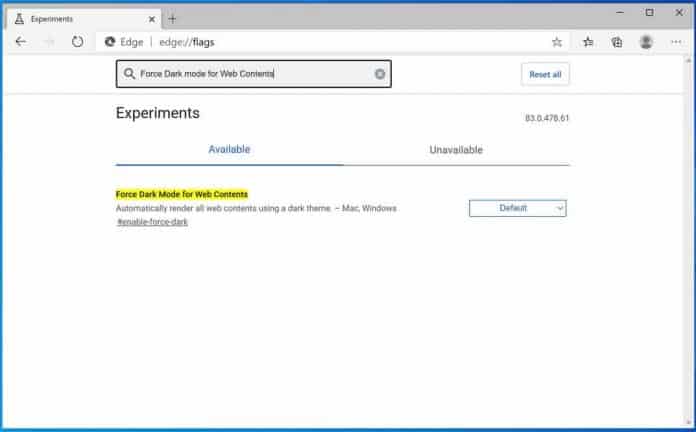The width and height of the screenshot is (696, 432).
Task: Open a new tab with plus button
Action: click(172, 19)
